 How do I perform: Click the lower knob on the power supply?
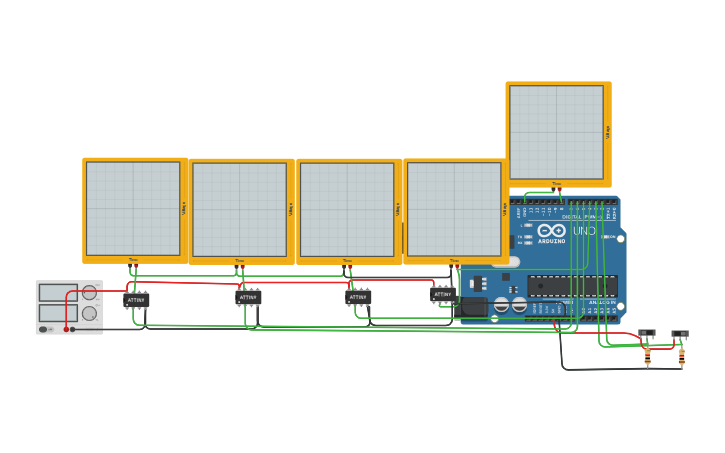[89, 313]
